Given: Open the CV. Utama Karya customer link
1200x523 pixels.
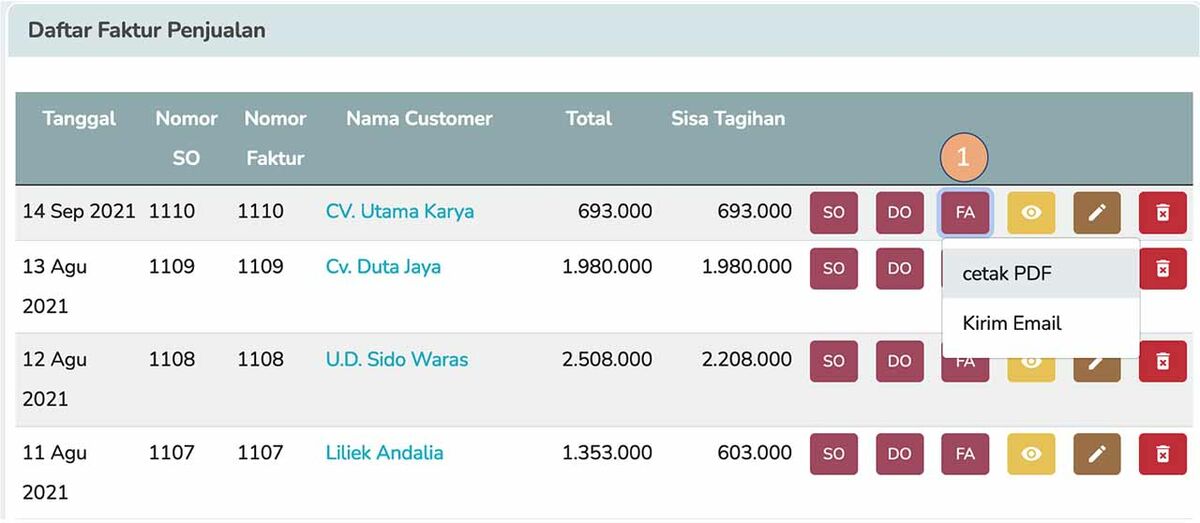Looking at the screenshot, I should pos(399,211).
